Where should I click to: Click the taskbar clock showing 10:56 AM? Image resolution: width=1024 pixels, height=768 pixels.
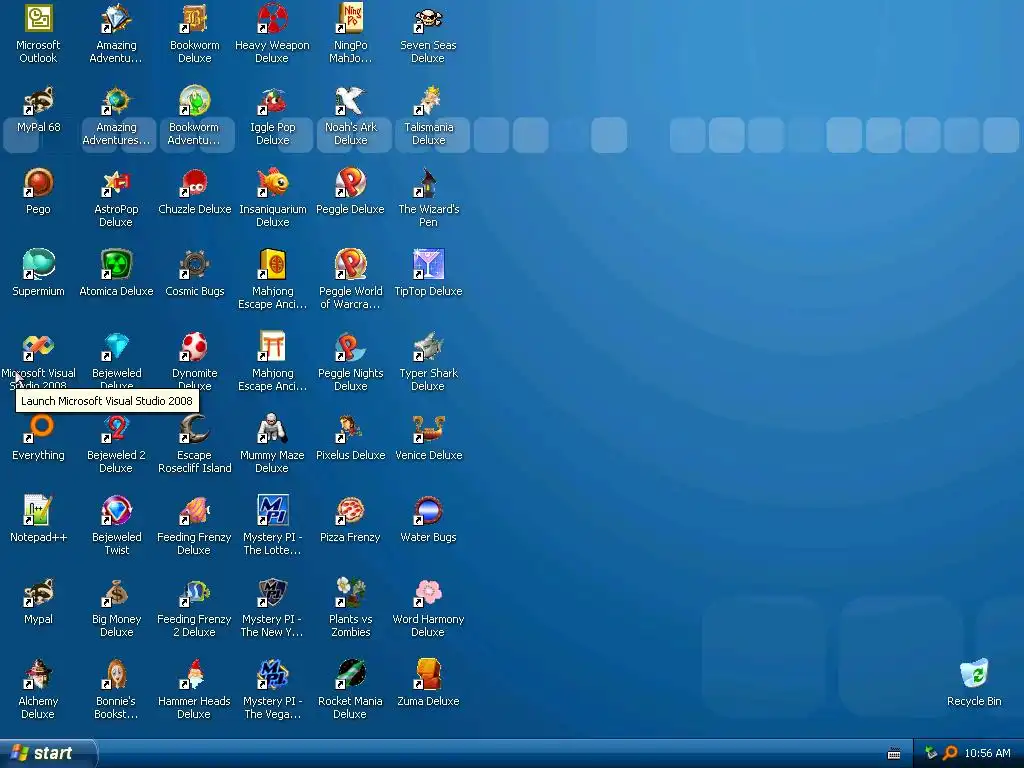987,753
